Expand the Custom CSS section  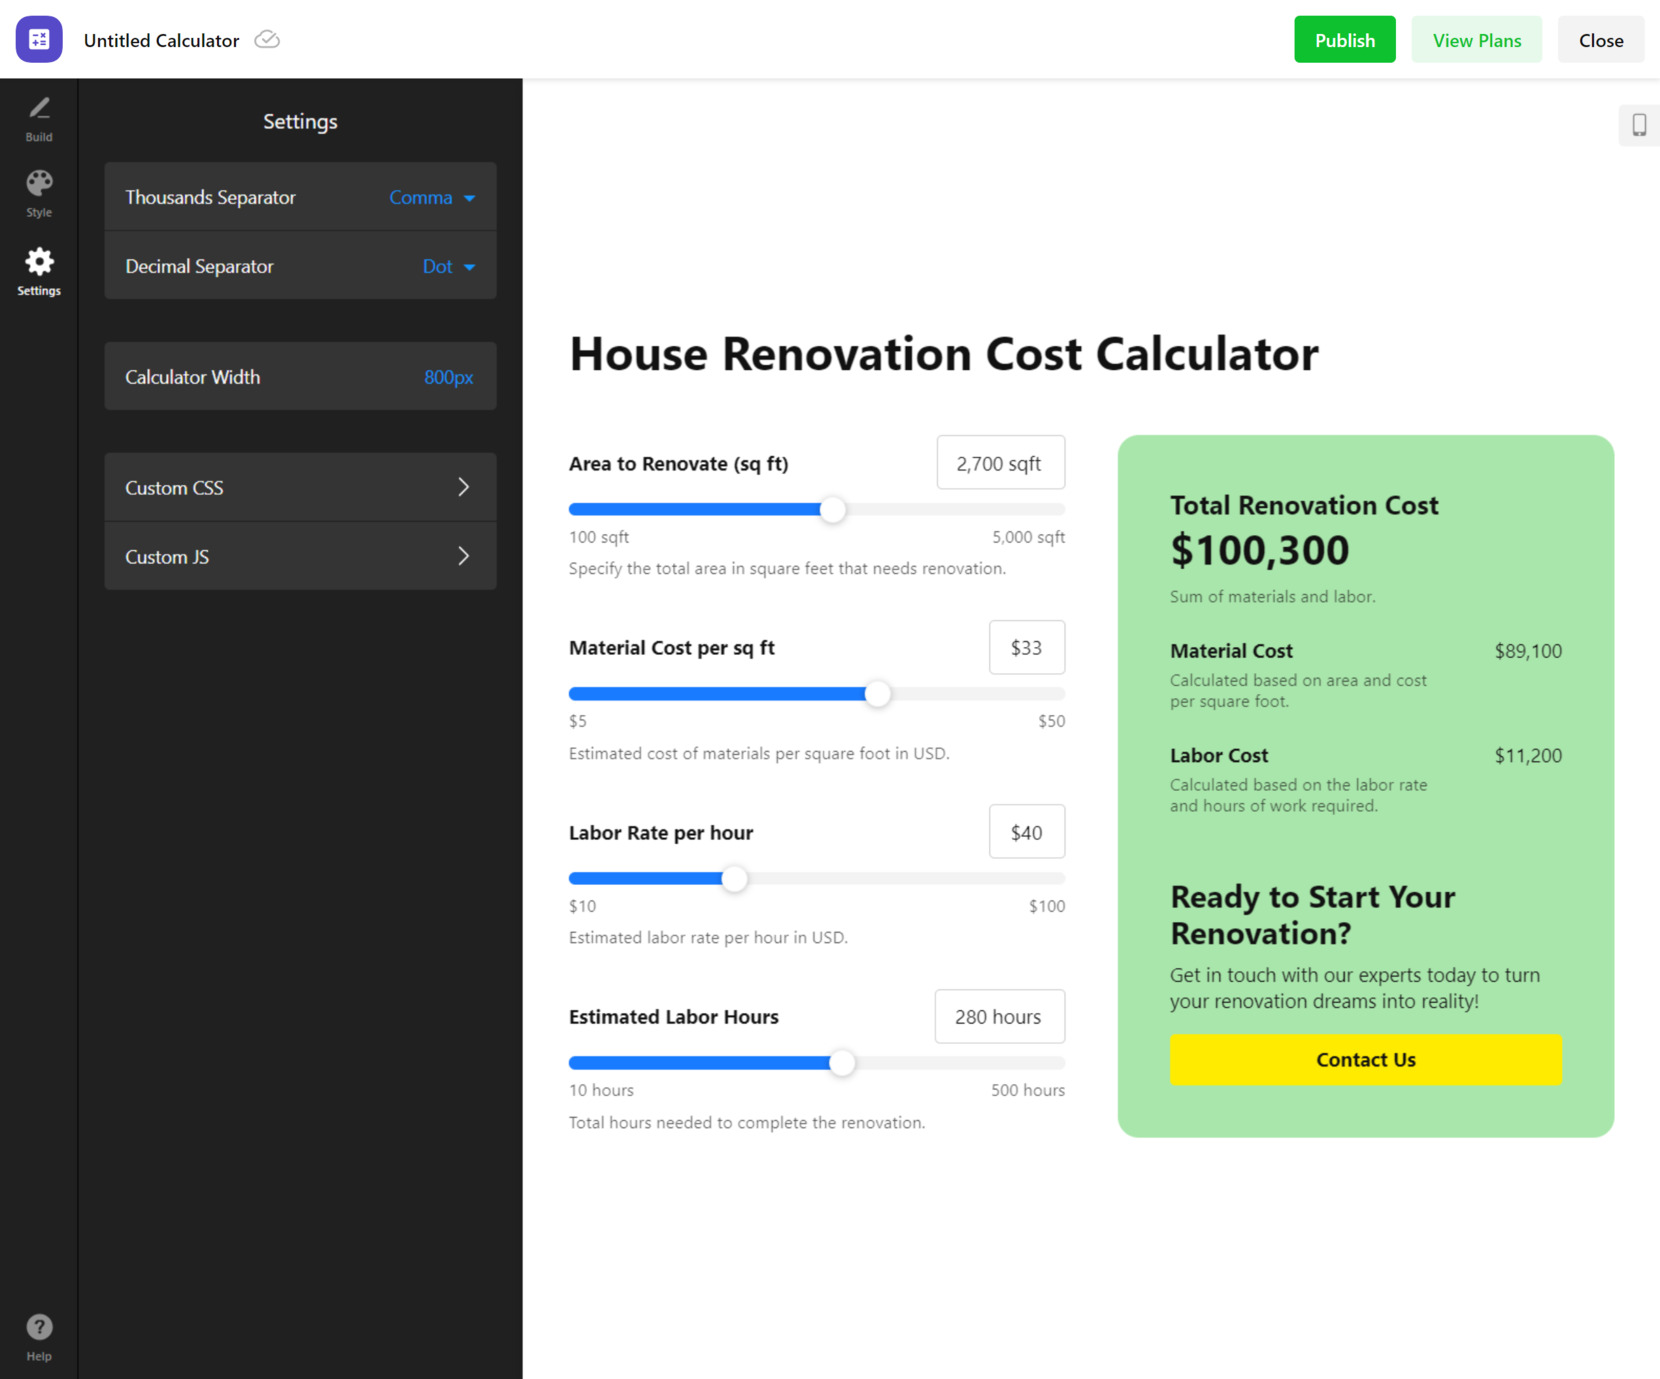coord(299,487)
